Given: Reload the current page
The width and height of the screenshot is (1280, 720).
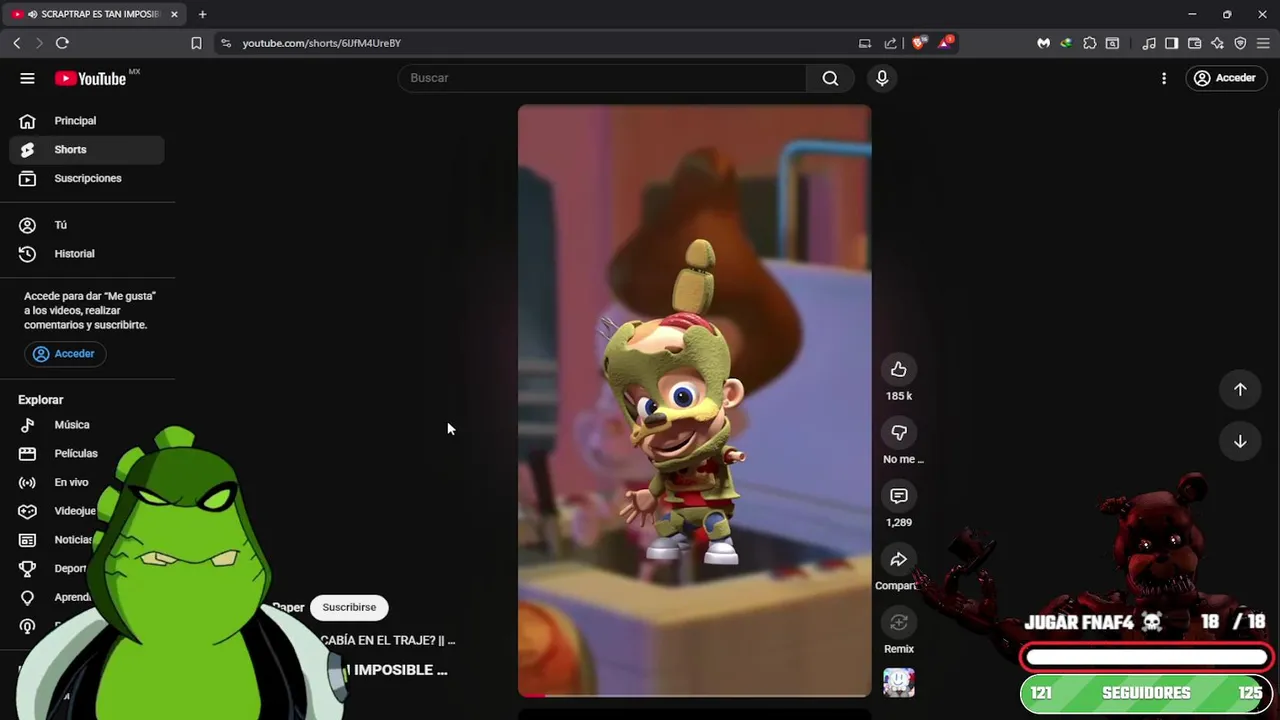Looking at the screenshot, I should click(x=62, y=43).
